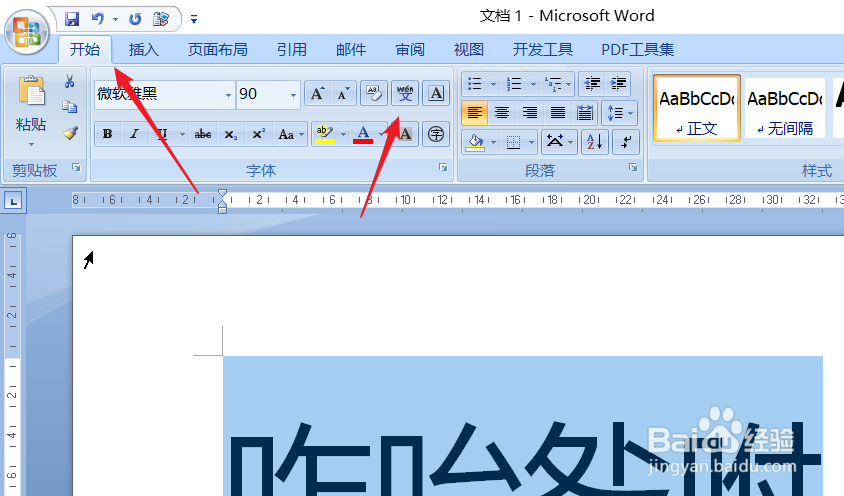
Task: Open the highlight color dropdown arrow
Action: [343, 134]
